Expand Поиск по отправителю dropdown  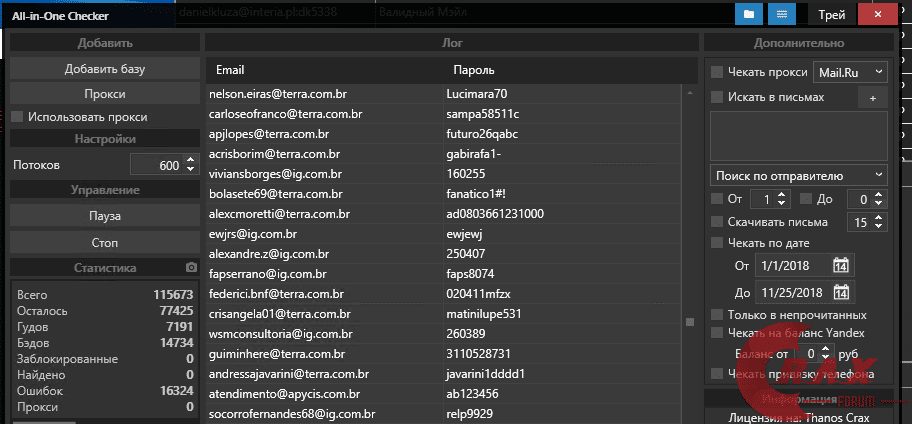pos(799,175)
